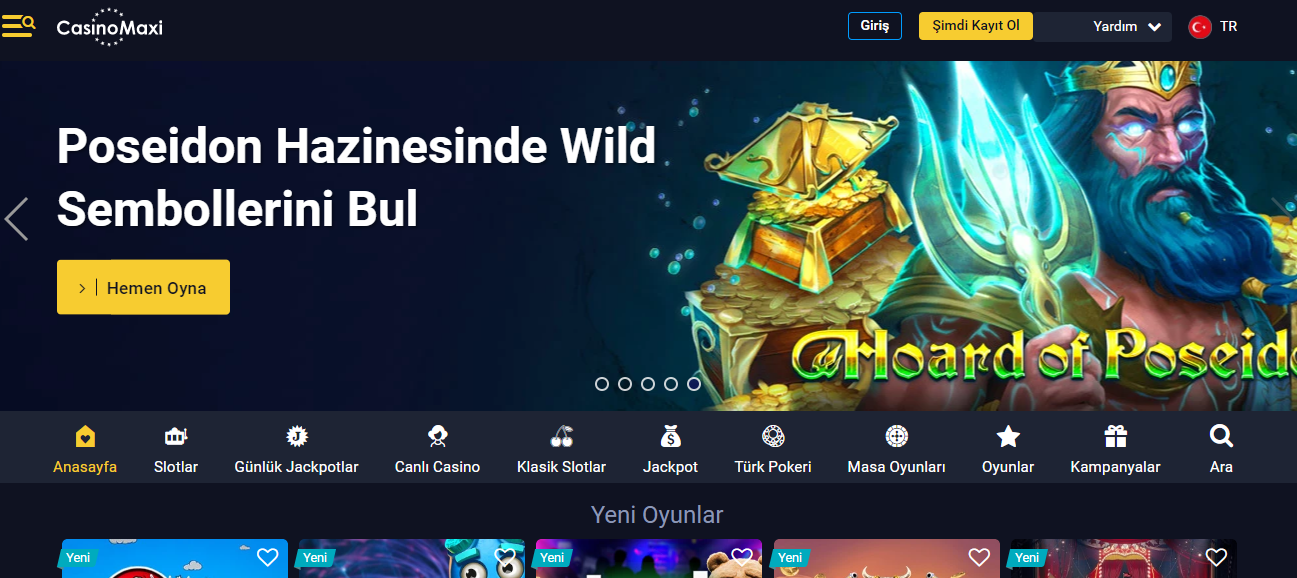Open Günlük Jackpotlar category
This screenshot has width=1297, height=578.
click(296, 450)
